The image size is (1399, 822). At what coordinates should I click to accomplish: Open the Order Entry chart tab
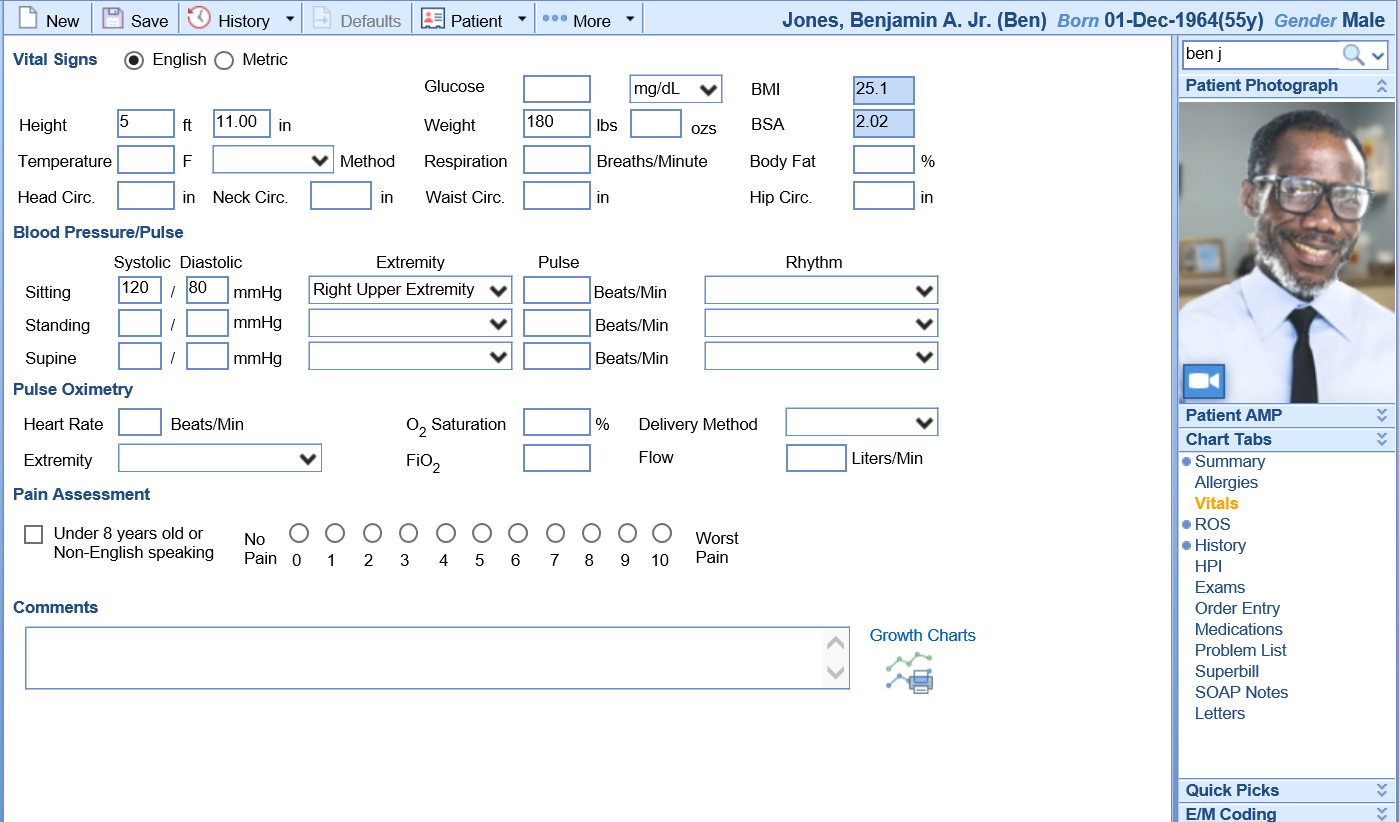pyautogui.click(x=1237, y=608)
